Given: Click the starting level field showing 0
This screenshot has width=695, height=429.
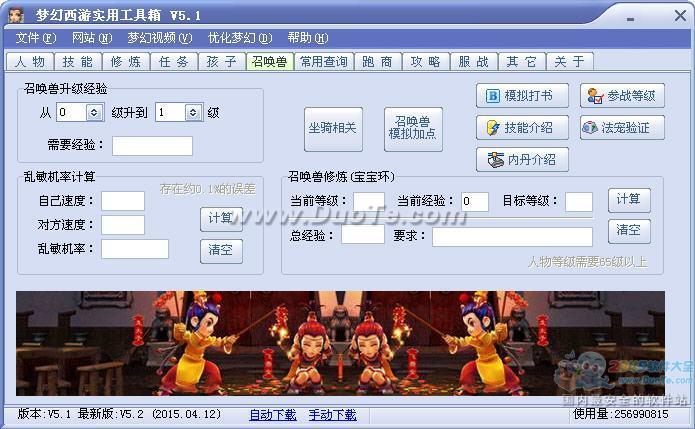Looking at the screenshot, I should click(x=71, y=113).
